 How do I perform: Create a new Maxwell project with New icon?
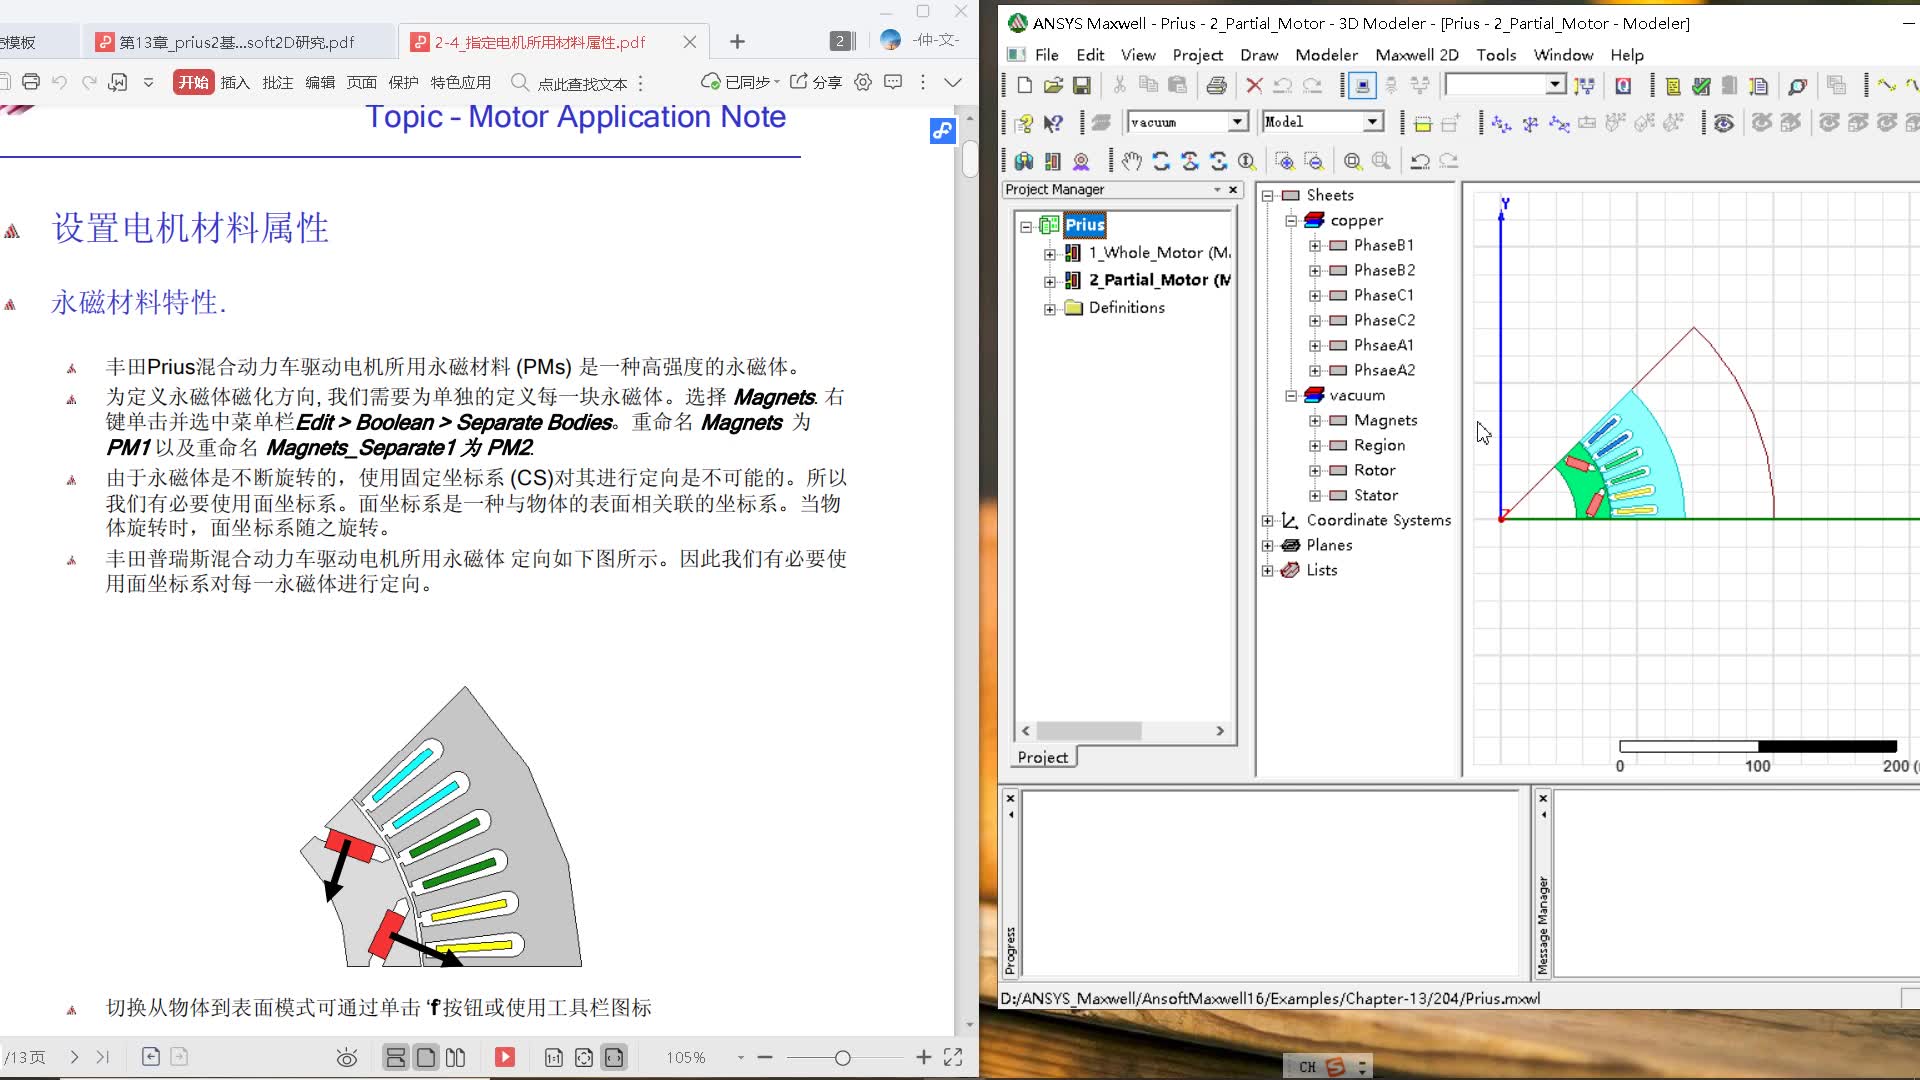click(1024, 86)
